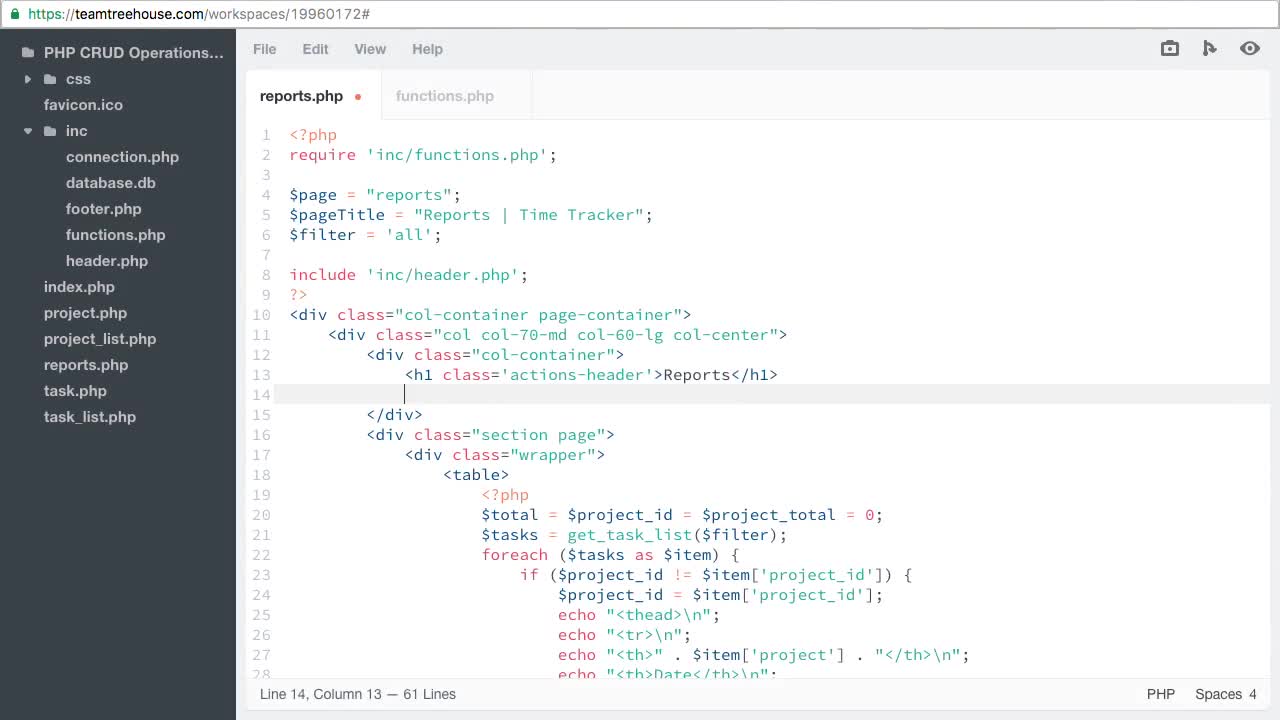Screen dimensions: 1280x720
Task: Collapse the inc folder arrow
Action: (x=28, y=131)
